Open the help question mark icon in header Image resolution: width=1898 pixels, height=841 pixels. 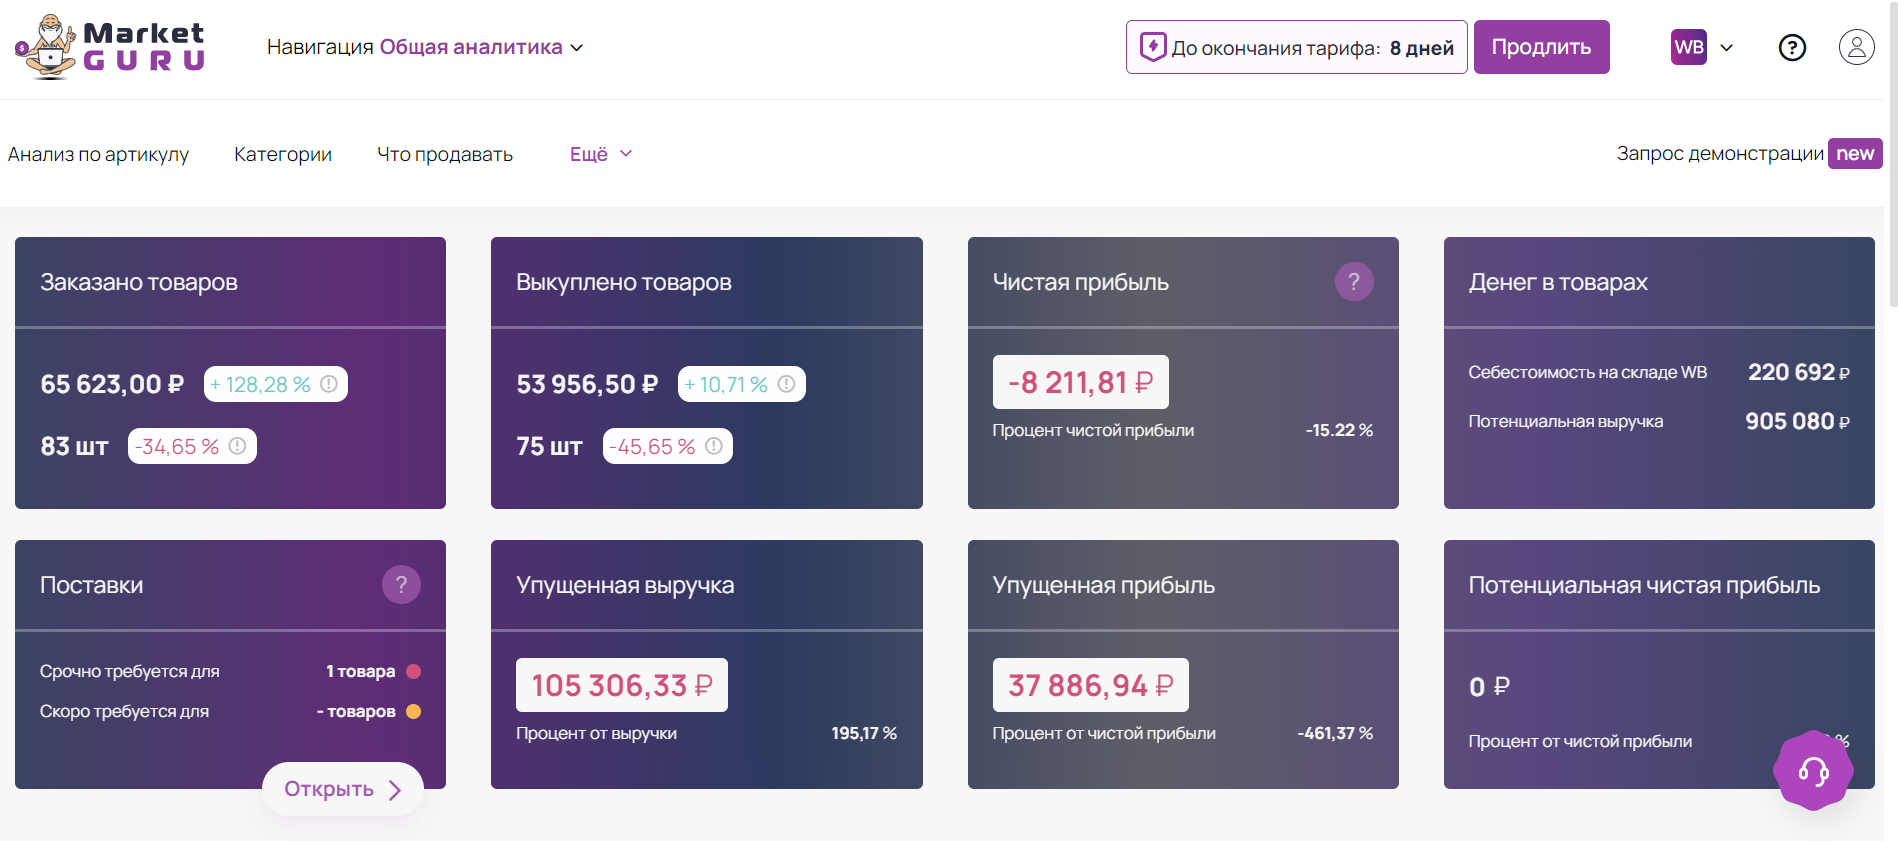[1792, 47]
